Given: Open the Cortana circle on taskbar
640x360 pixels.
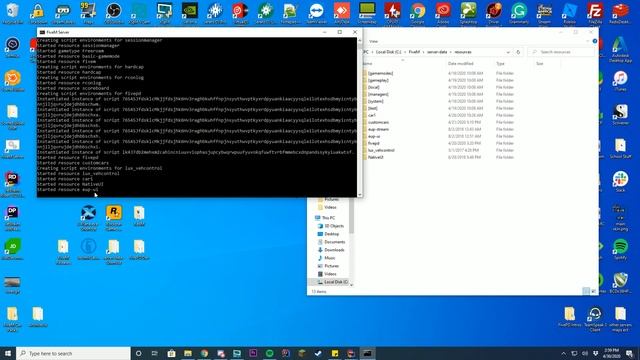Looking at the screenshot, I should 138,353.
